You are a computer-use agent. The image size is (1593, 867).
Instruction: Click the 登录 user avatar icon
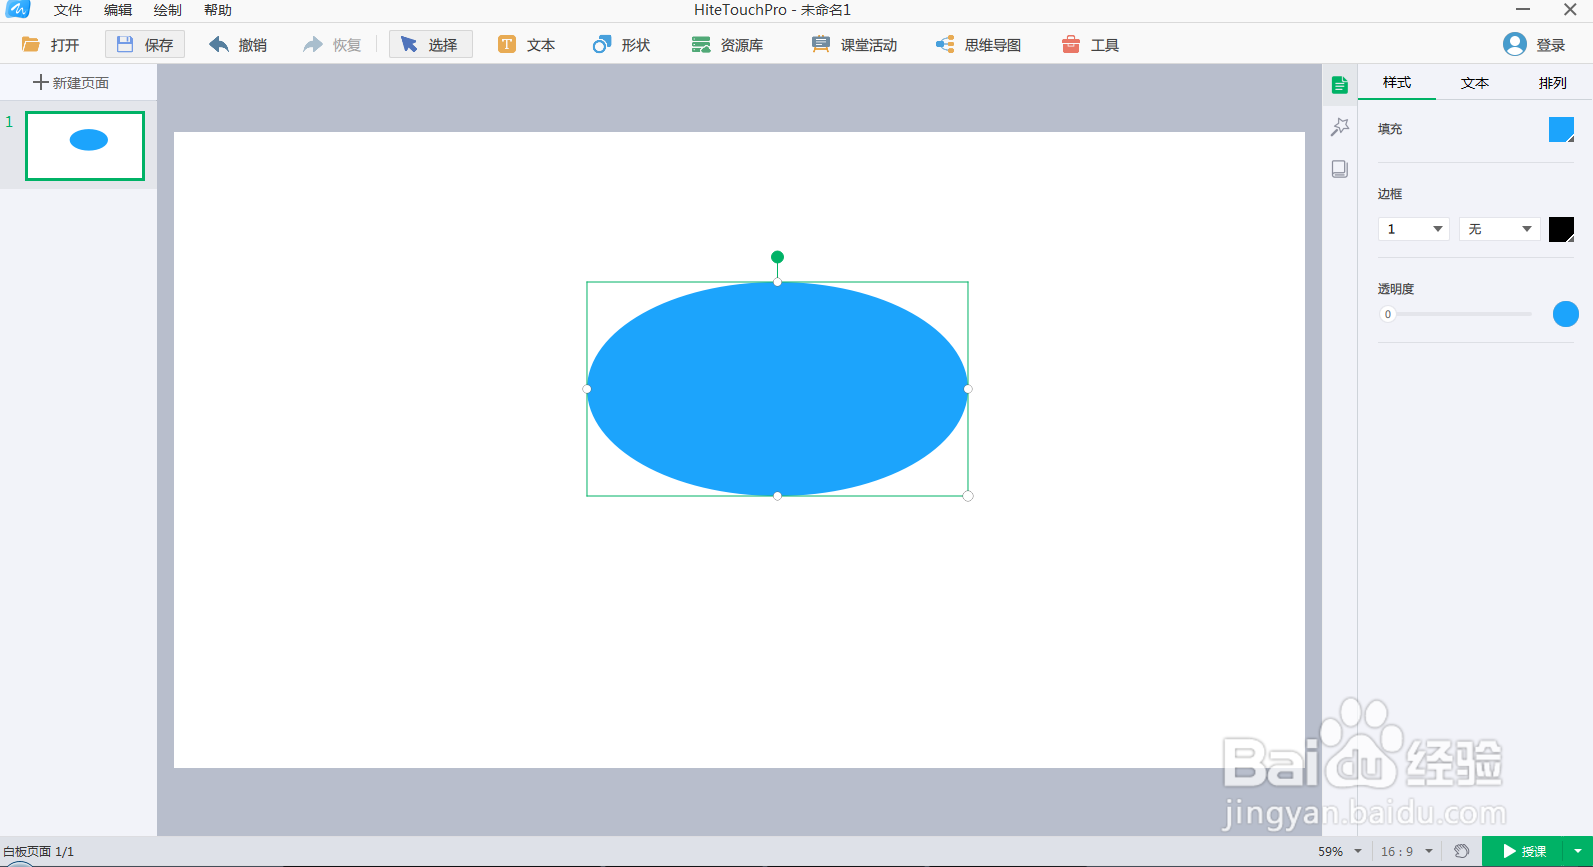[x=1515, y=44]
